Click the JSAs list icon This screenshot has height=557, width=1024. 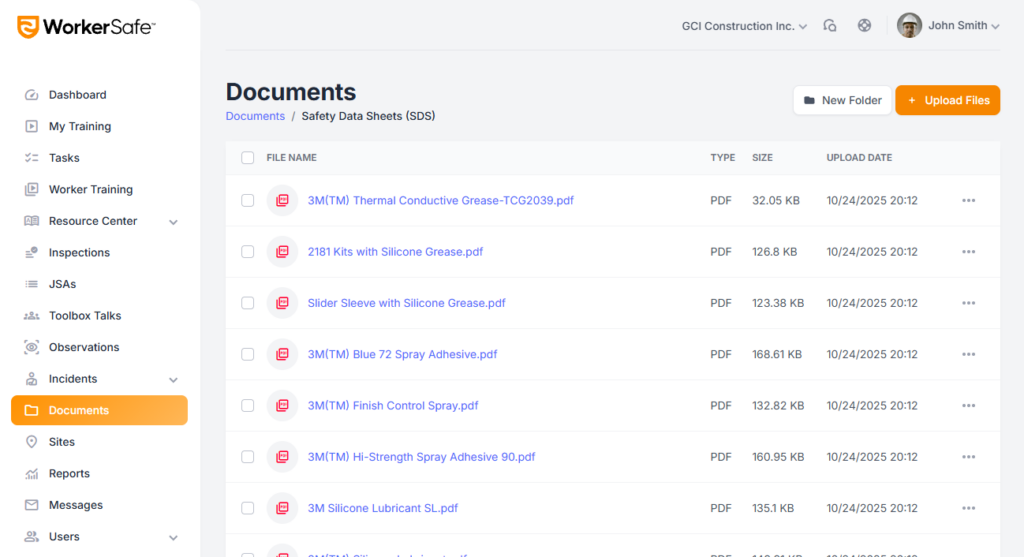click(31, 284)
